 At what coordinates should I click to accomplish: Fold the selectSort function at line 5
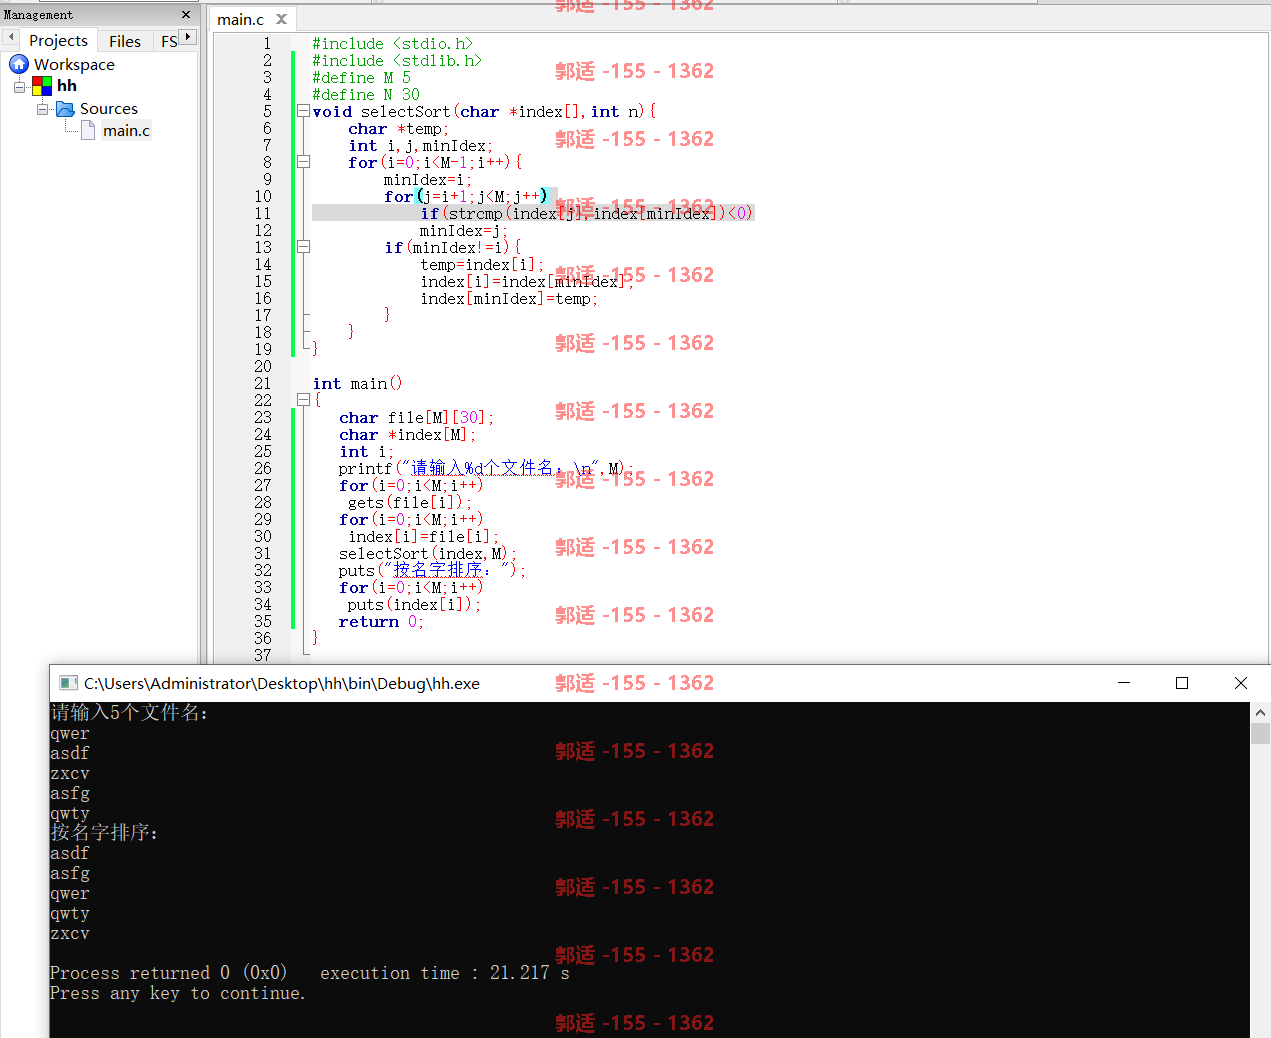[303, 111]
